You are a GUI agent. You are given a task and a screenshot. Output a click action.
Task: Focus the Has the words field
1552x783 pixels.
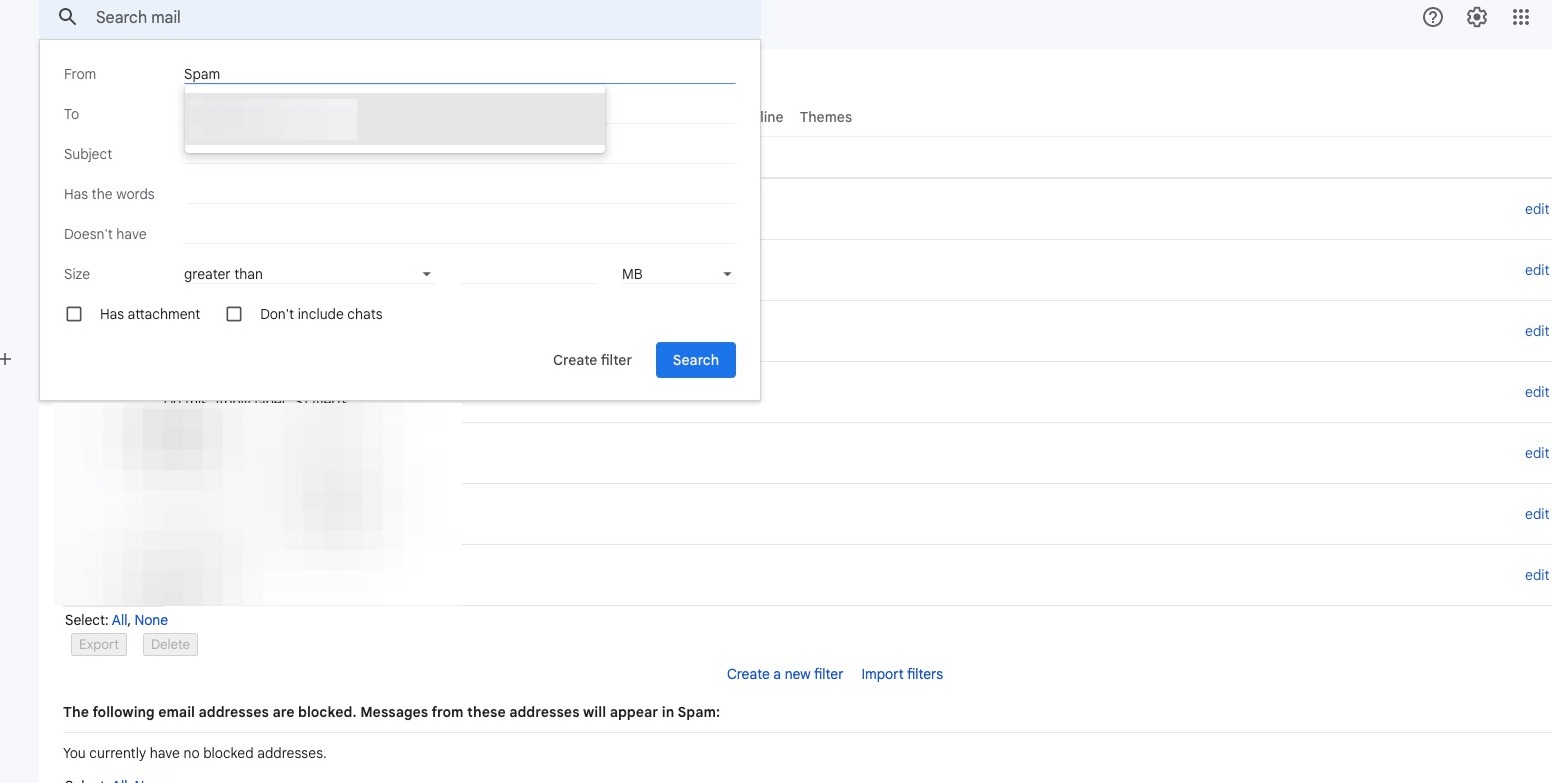coord(459,194)
